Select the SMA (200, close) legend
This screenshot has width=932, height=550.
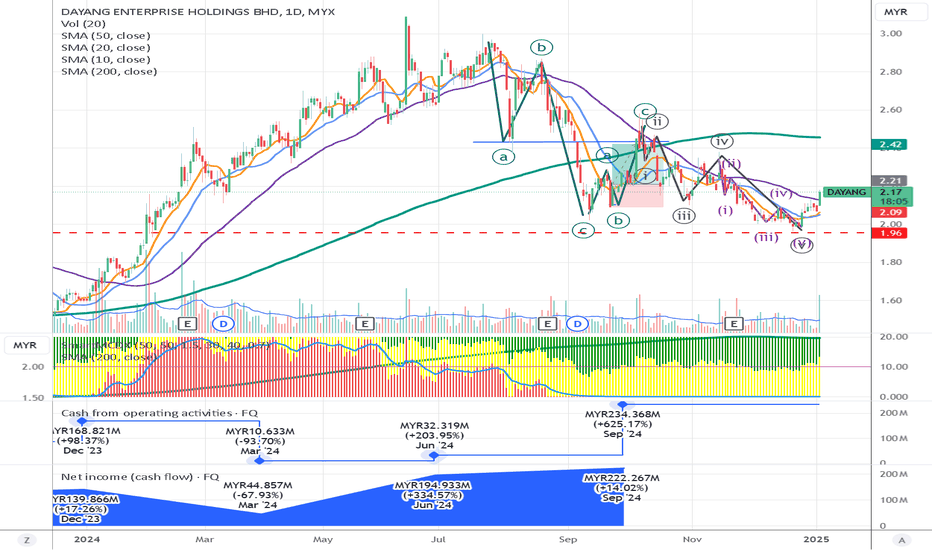(109, 71)
